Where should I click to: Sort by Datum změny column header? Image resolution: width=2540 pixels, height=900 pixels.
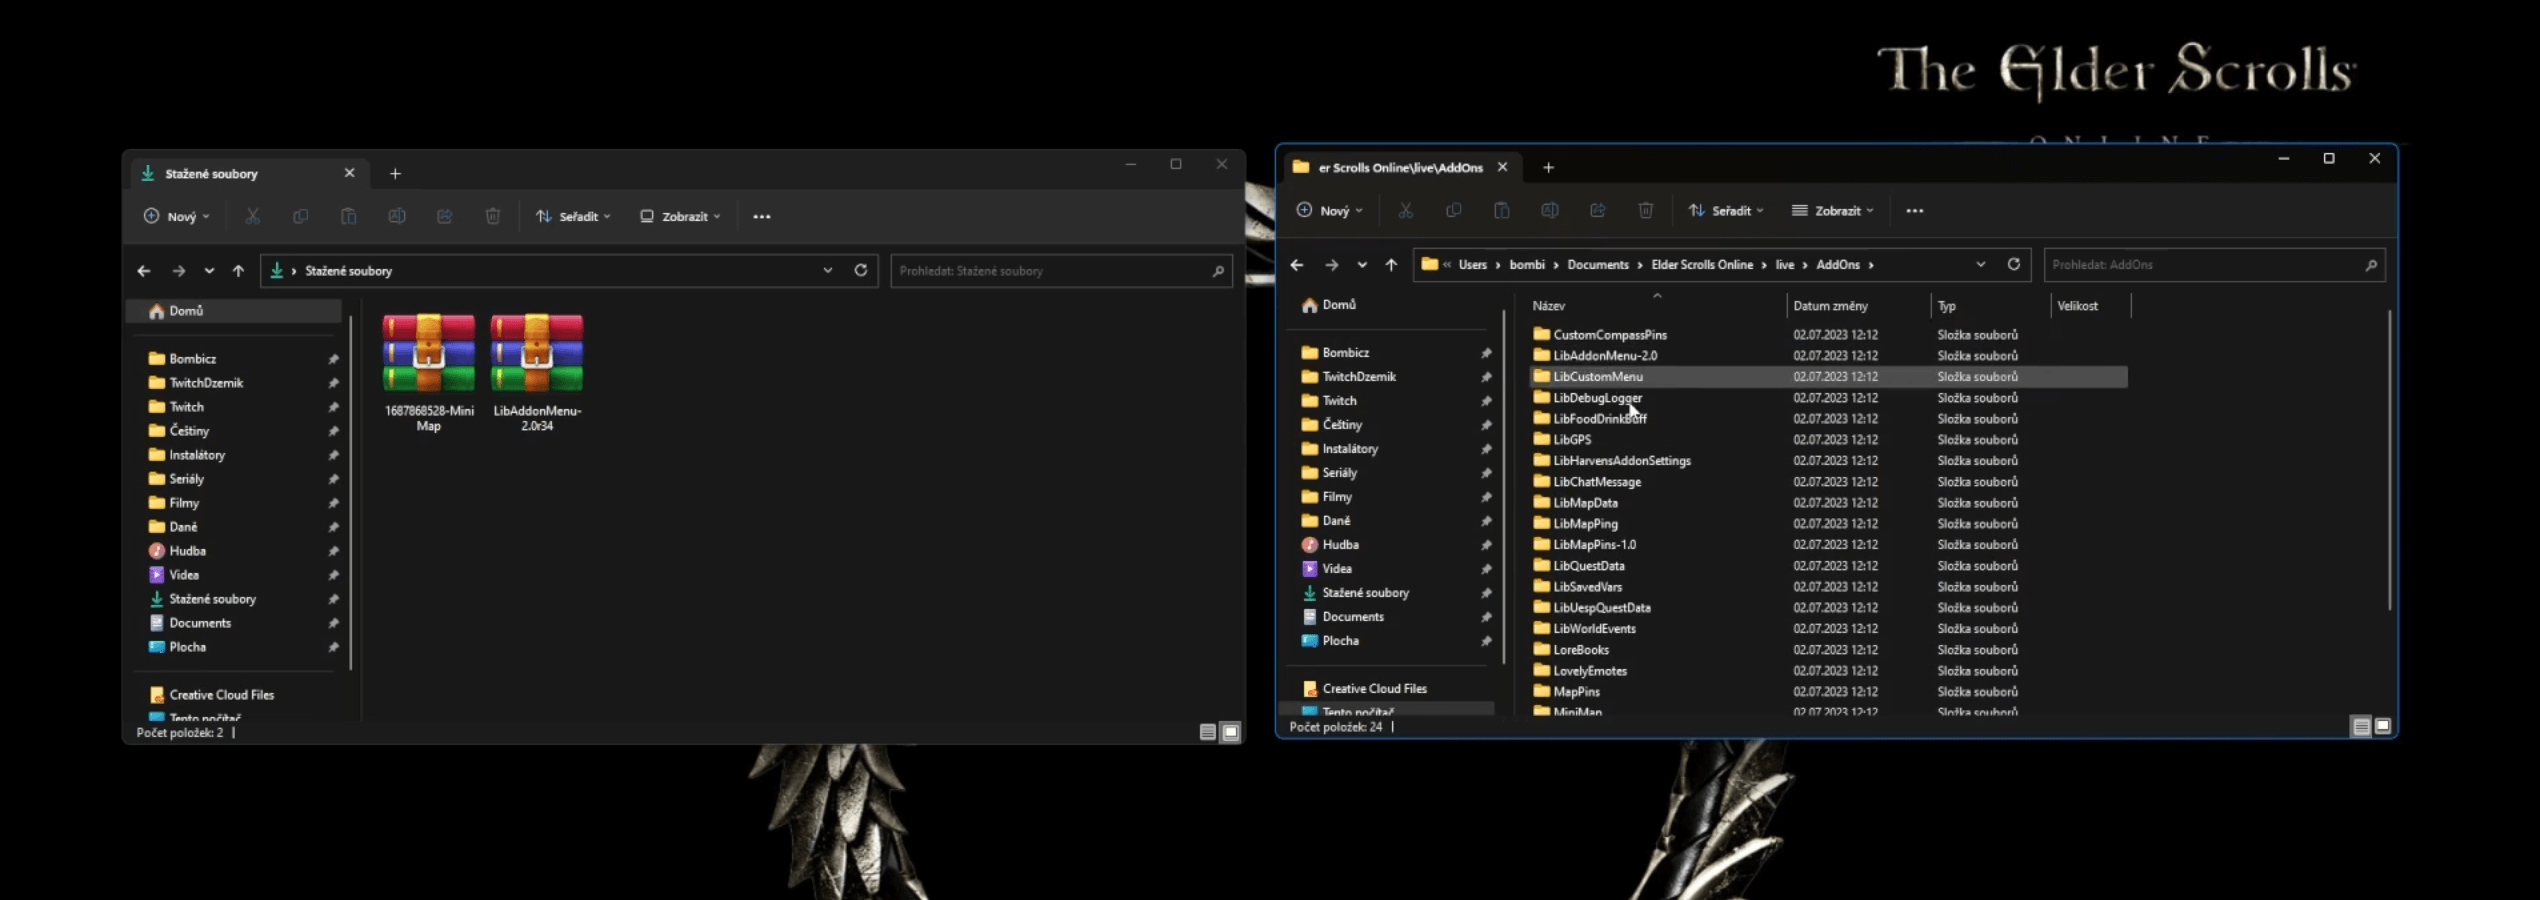(1858, 306)
